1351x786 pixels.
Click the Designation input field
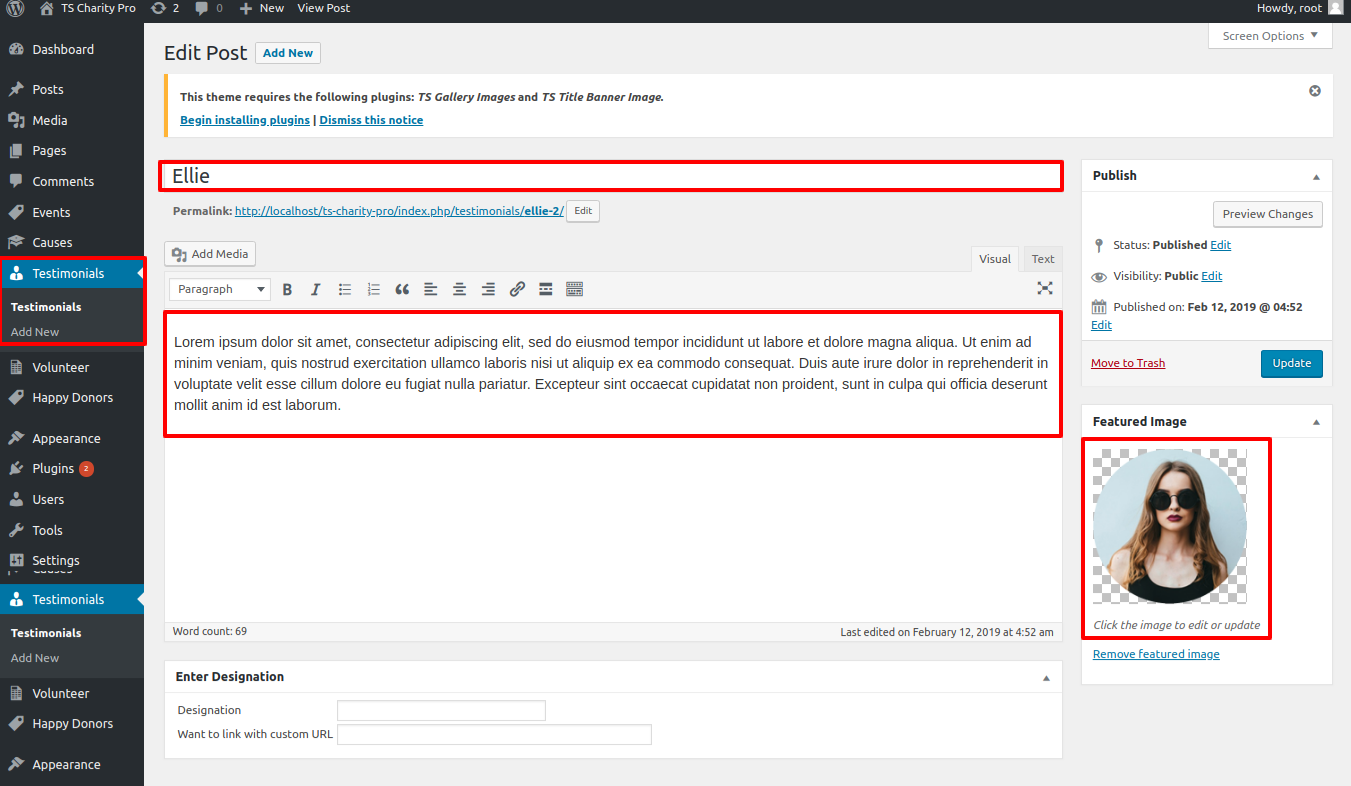[x=441, y=711]
